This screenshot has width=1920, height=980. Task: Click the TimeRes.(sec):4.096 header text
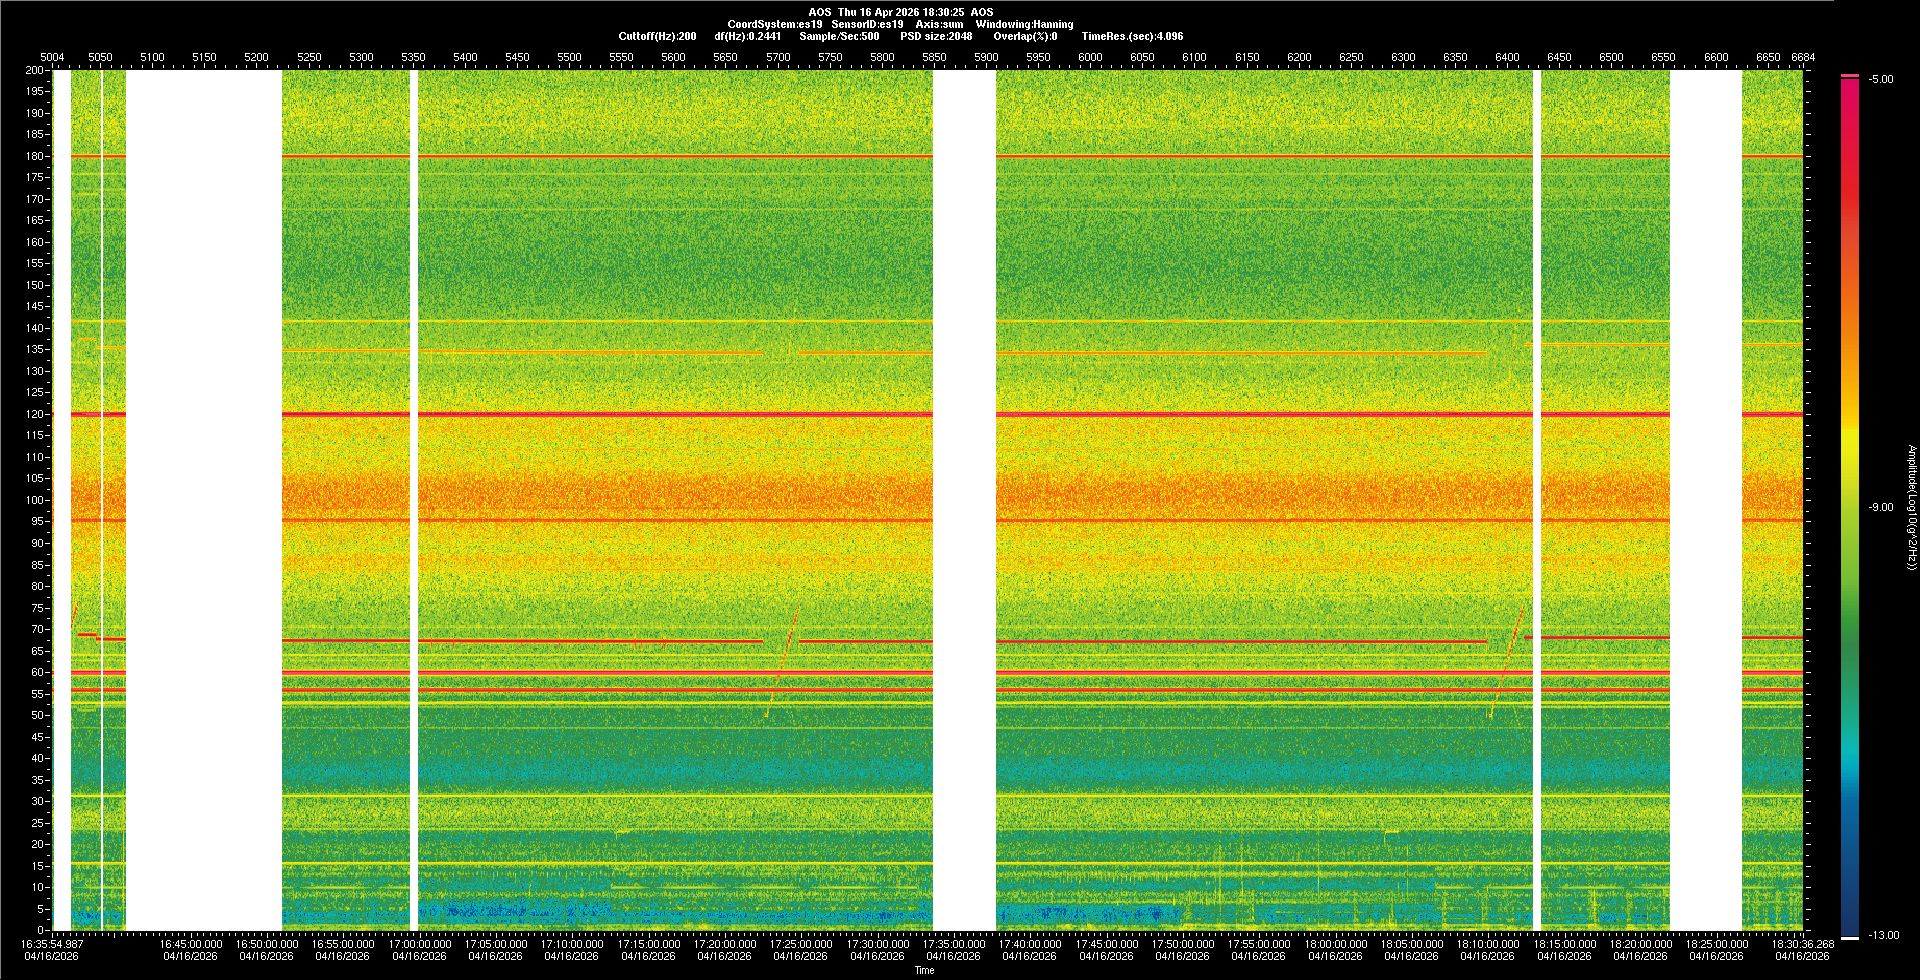click(1132, 36)
